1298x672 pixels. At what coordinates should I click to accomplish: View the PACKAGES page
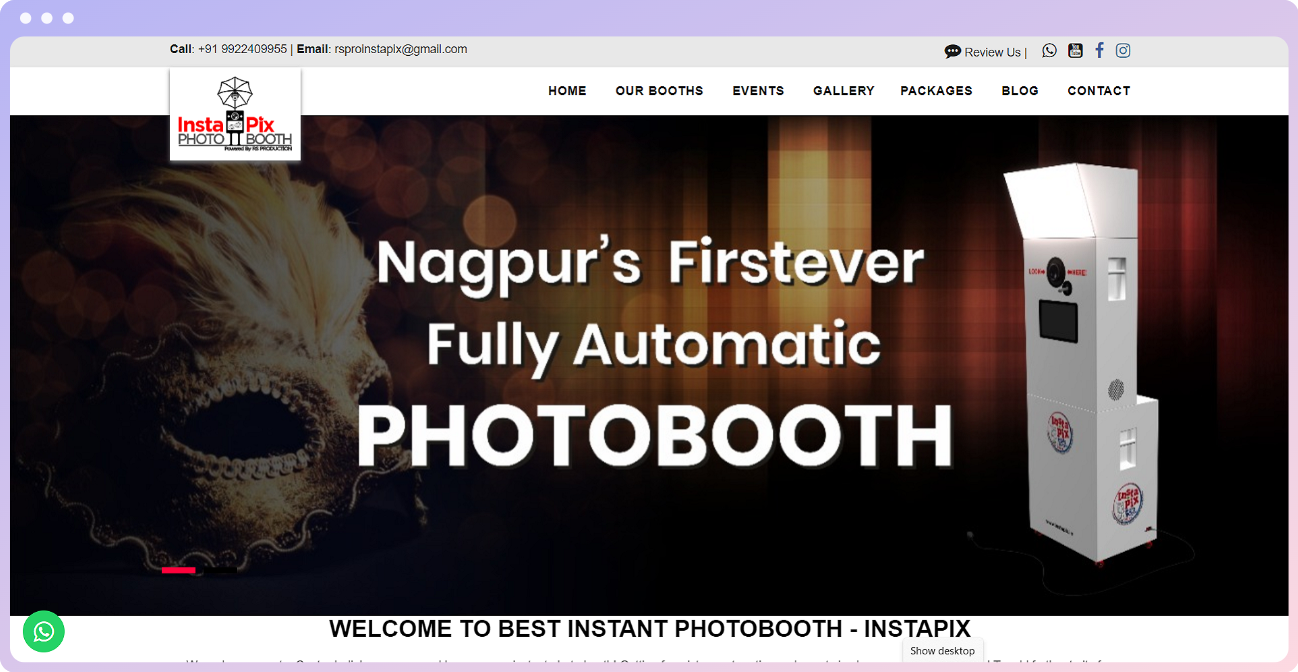click(x=936, y=91)
